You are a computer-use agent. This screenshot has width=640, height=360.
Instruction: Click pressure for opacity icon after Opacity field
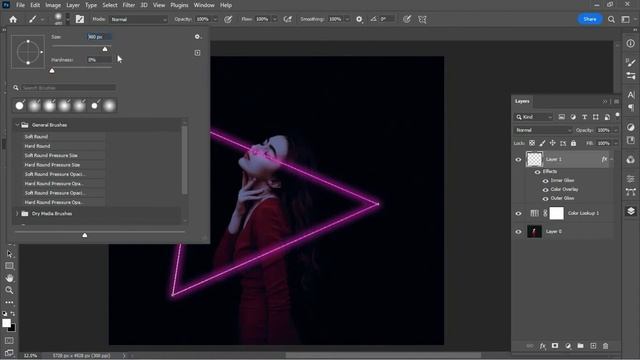click(x=228, y=19)
